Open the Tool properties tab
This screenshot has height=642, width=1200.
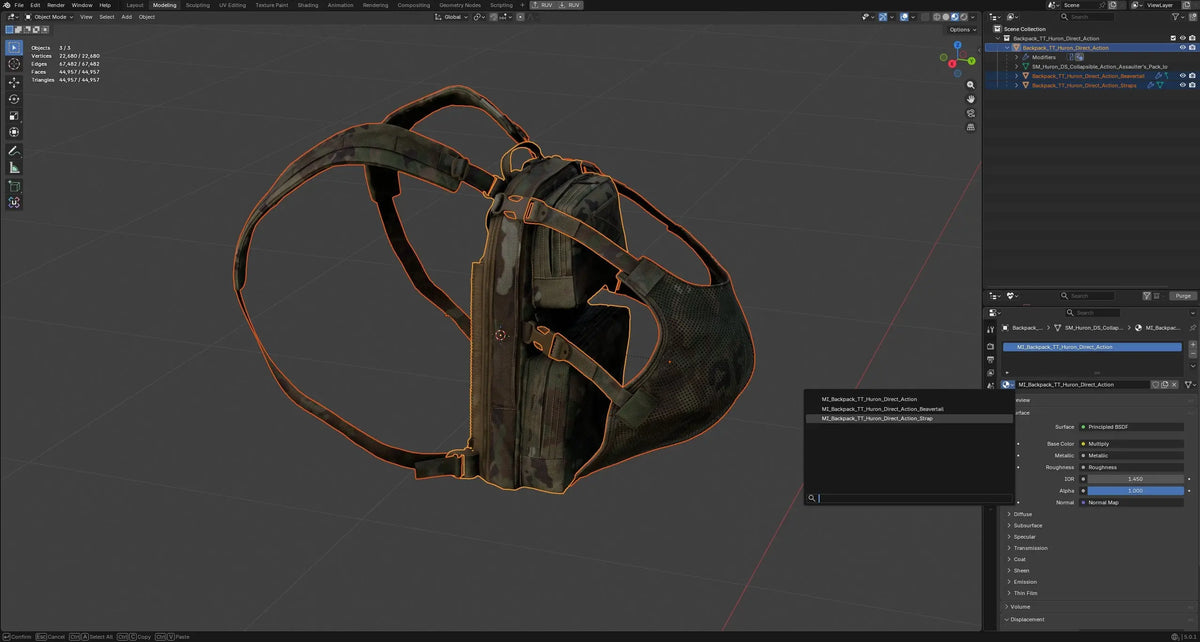coord(990,328)
